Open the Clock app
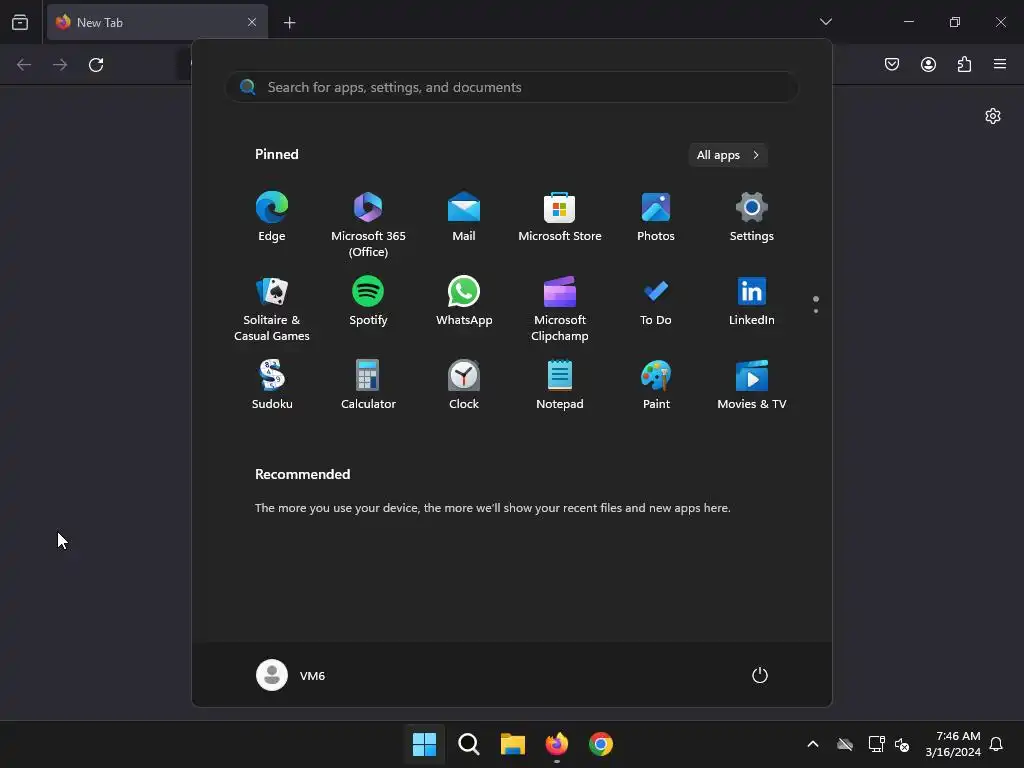This screenshot has width=1024, height=768. click(464, 385)
